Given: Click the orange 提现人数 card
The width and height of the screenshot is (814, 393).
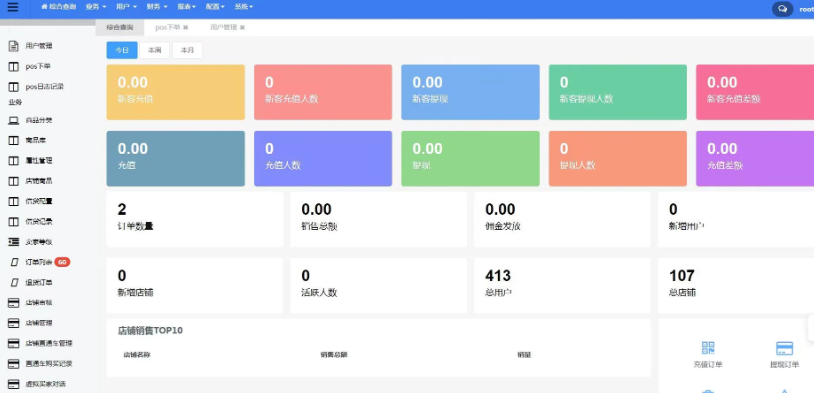Looking at the screenshot, I should [x=618, y=159].
